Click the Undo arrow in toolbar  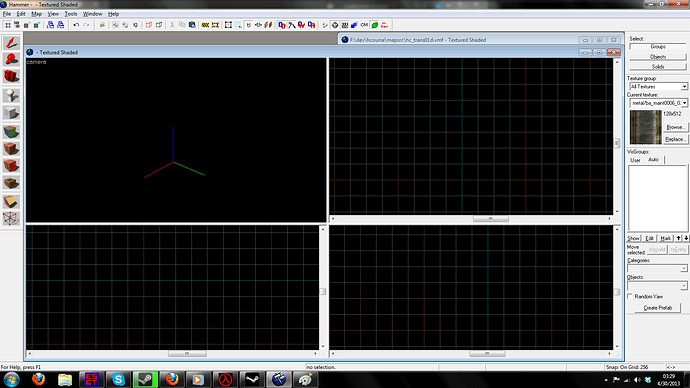[x=76, y=25]
